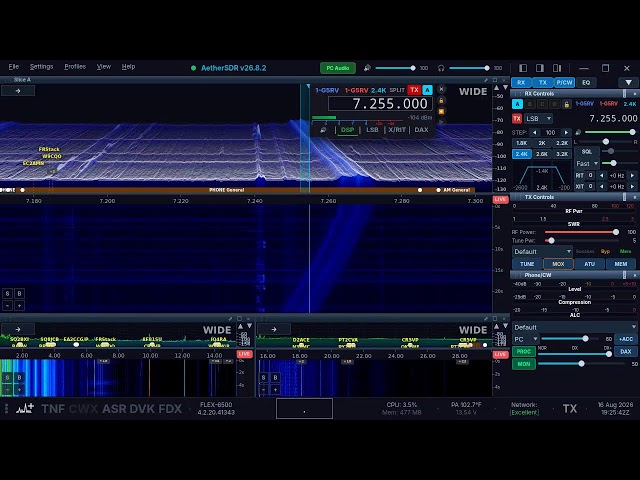Toggle the MON monitor button
Image resolution: width=640 pixels, height=480 pixels.
coord(523,364)
